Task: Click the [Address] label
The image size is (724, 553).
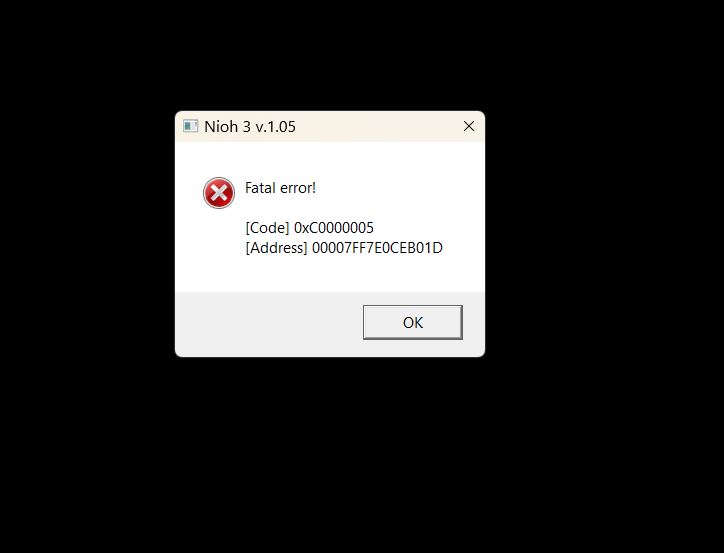Action: click(276, 248)
